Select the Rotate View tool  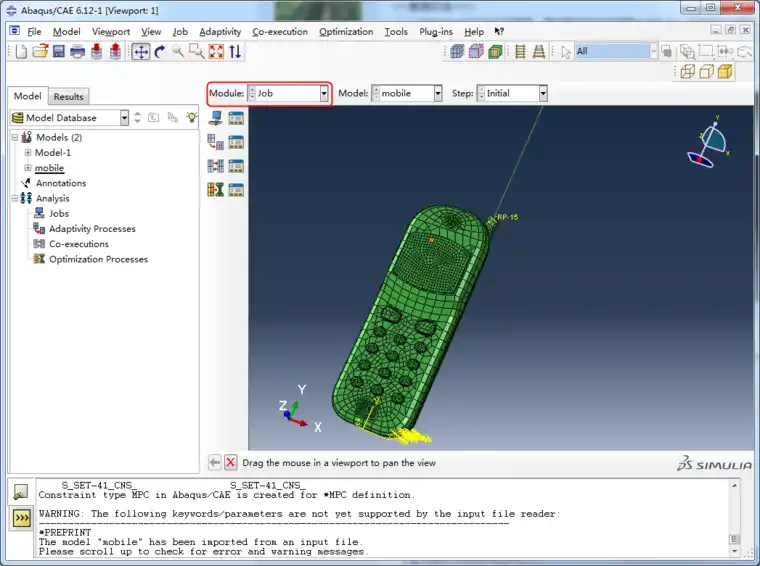pos(159,51)
